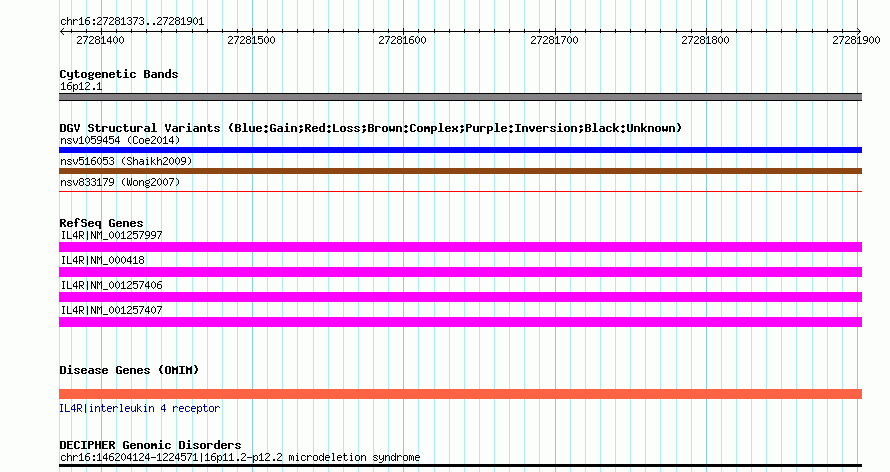Screen dimensions: 890x472
Task: Select the IL4R|NM_001257406 transcript label
Action: tap(111, 285)
